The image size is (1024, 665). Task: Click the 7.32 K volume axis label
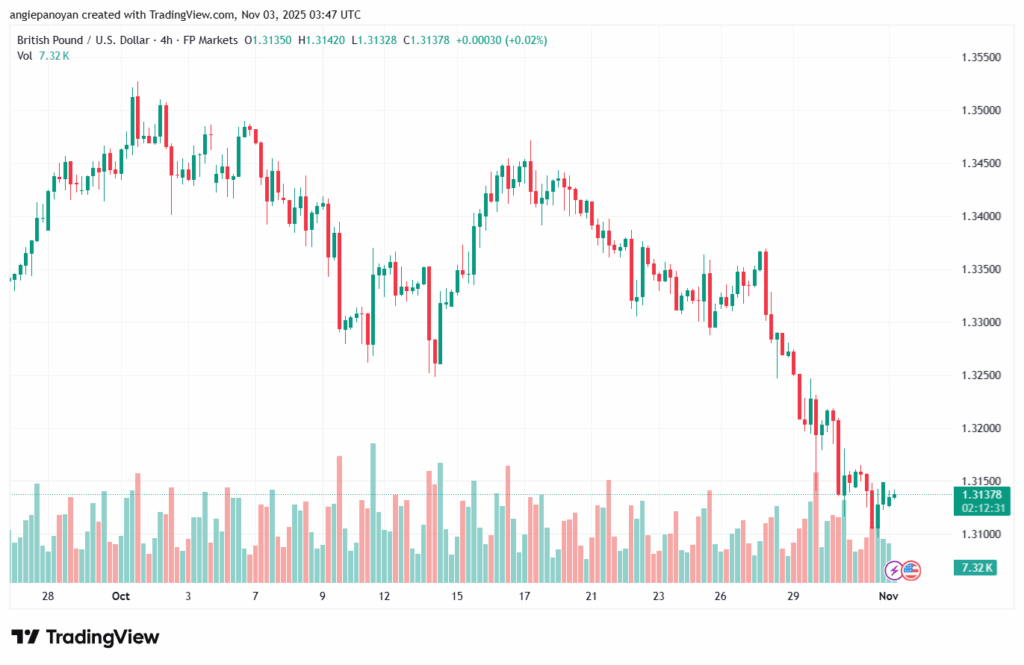point(975,567)
